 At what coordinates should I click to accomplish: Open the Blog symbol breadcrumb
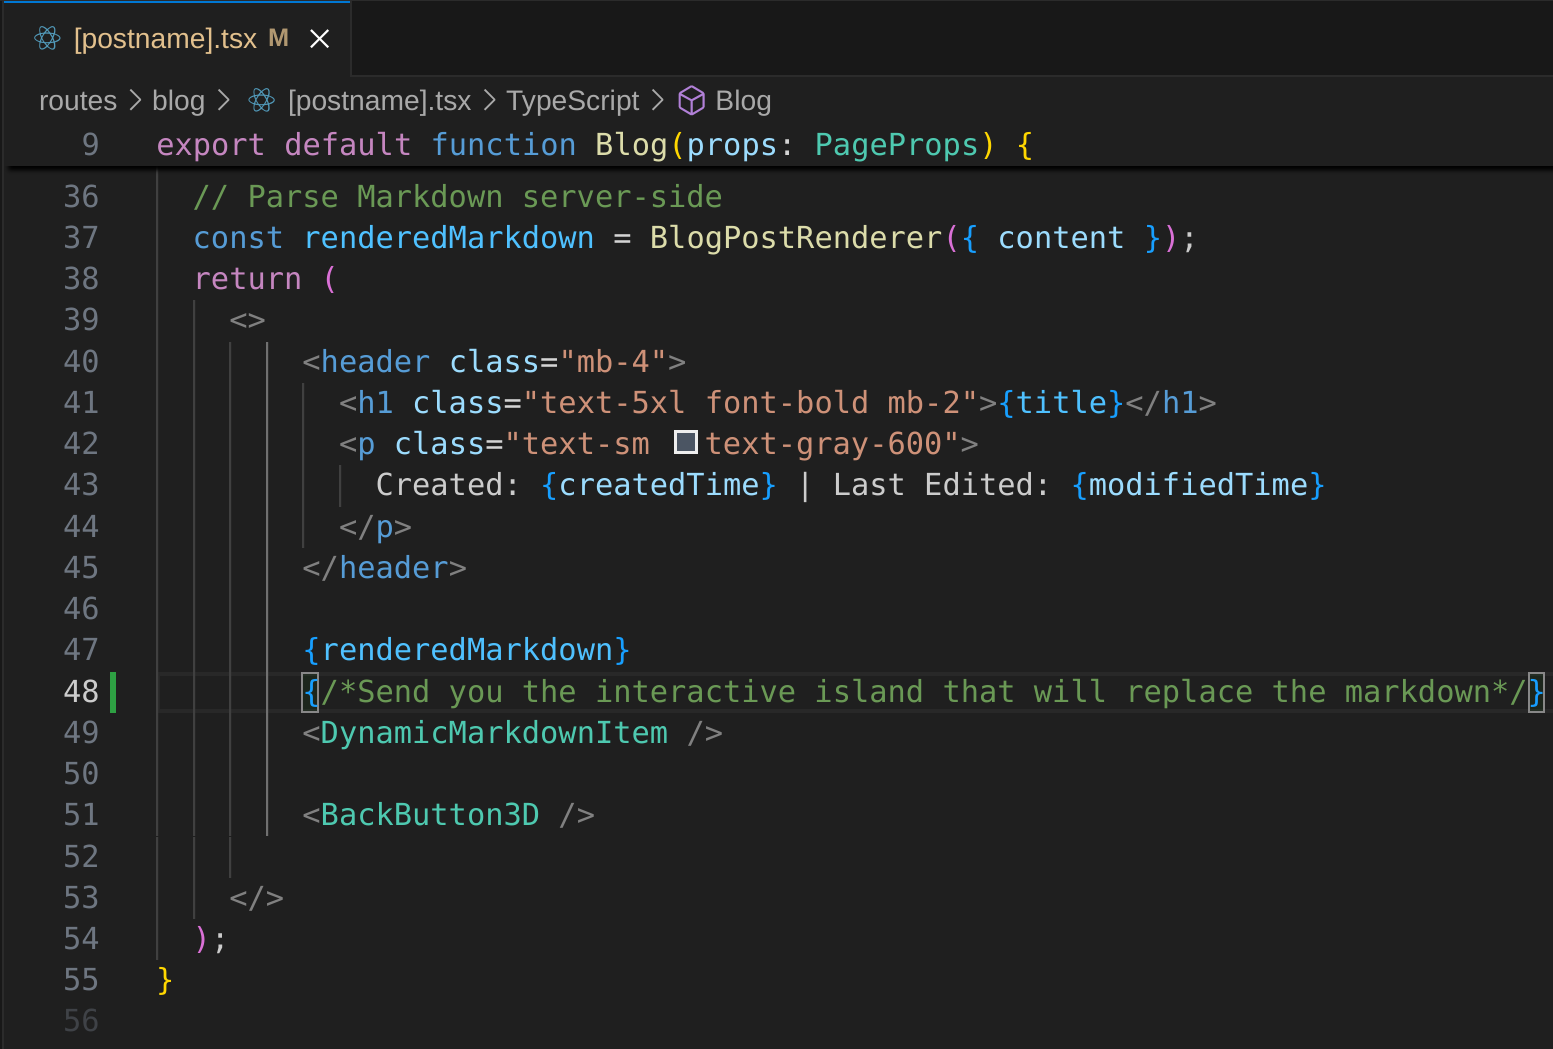coord(743,101)
